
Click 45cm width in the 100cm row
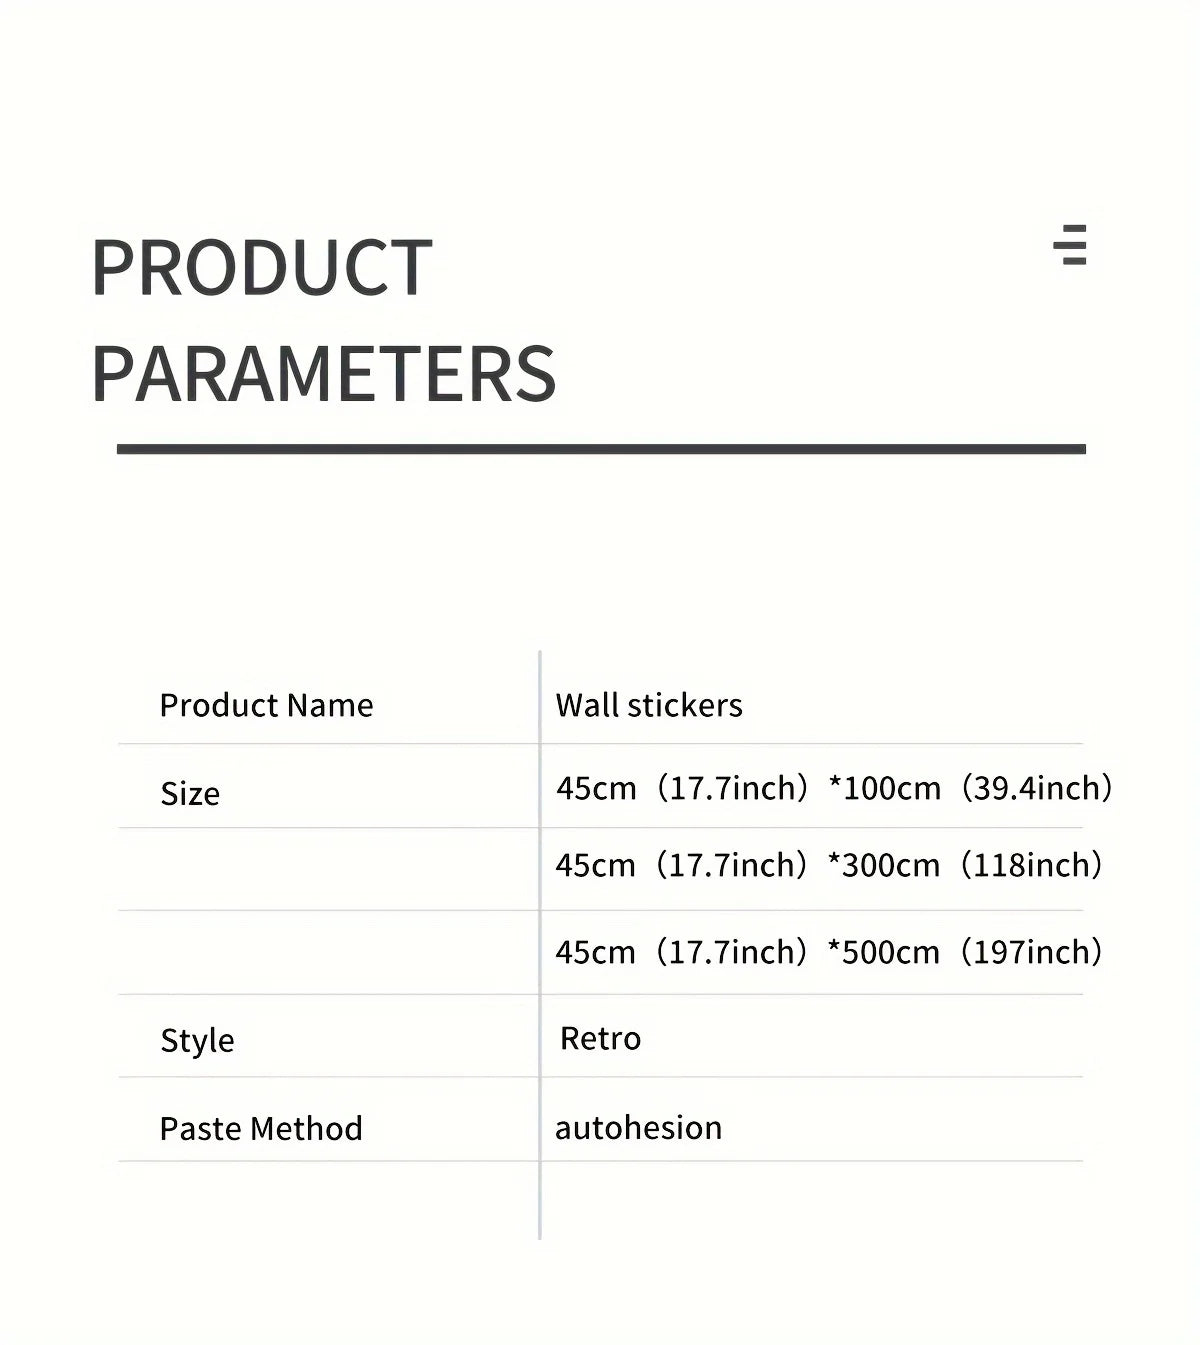click(x=596, y=788)
